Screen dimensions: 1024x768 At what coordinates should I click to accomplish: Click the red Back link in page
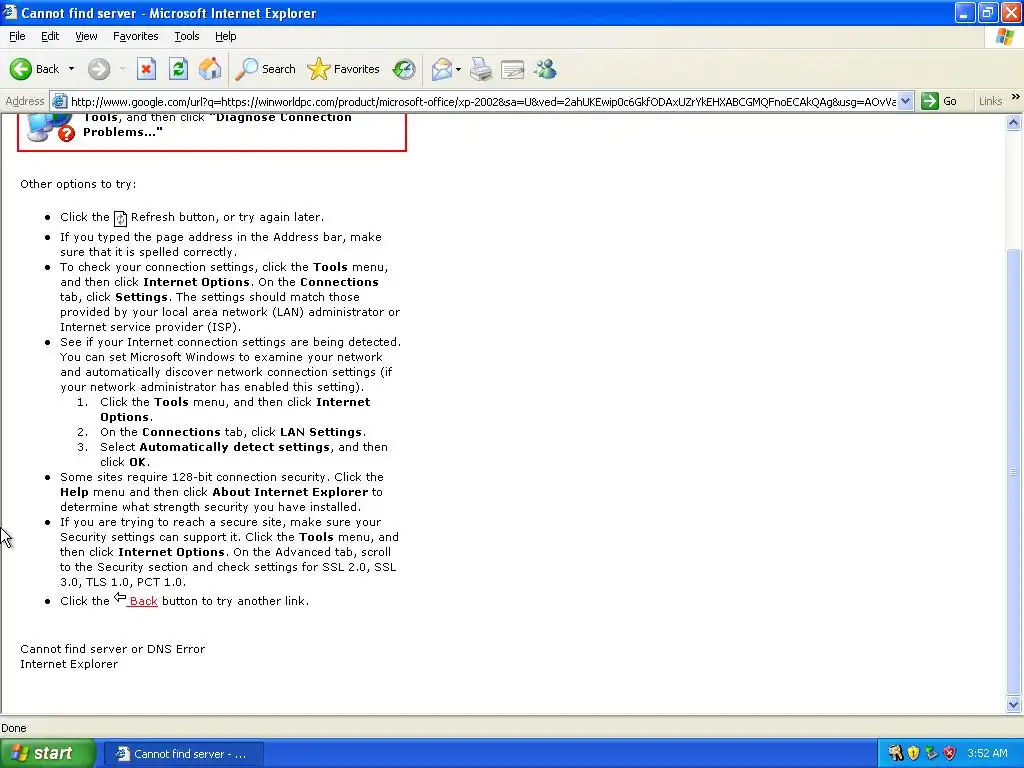pos(143,601)
